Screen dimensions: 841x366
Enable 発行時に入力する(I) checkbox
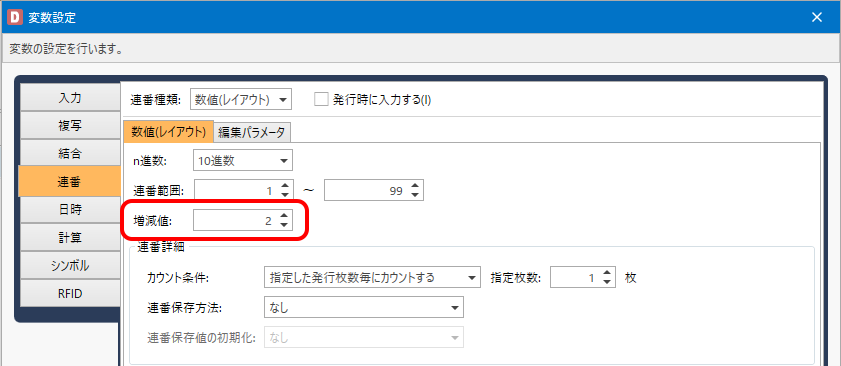(321, 100)
